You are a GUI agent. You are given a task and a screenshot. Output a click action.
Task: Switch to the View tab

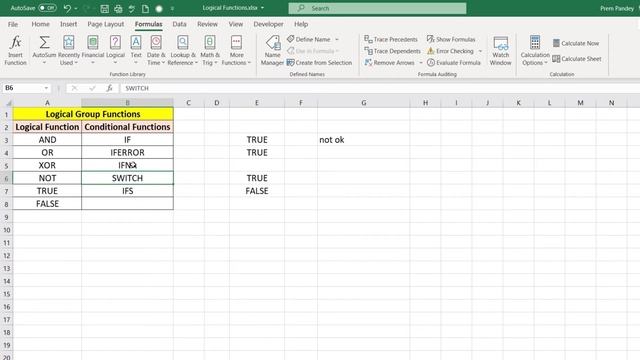[236, 24]
